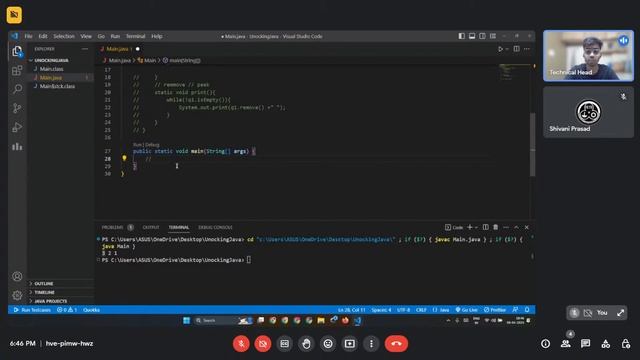Open the Search view in activity bar
Screen dimensions: 640x360
point(17,89)
